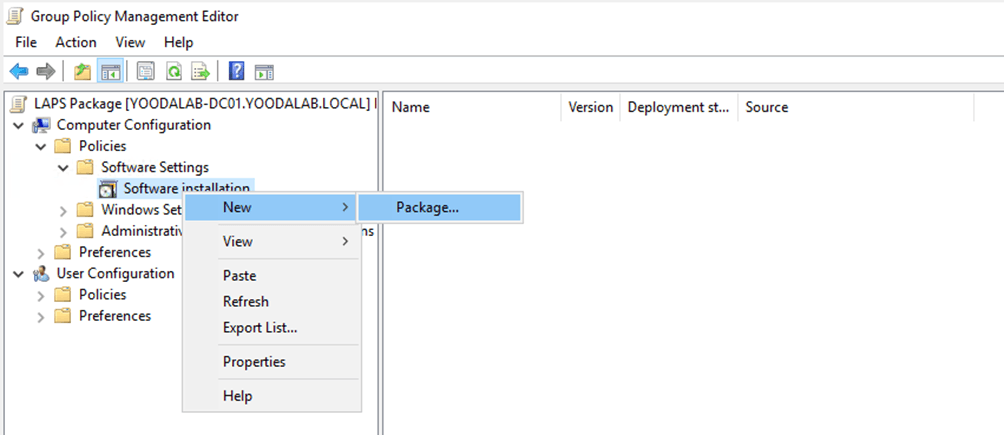Viewport: 1004px width, 435px height.
Task: Choose New in the context menu
Action: click(272, 208)
